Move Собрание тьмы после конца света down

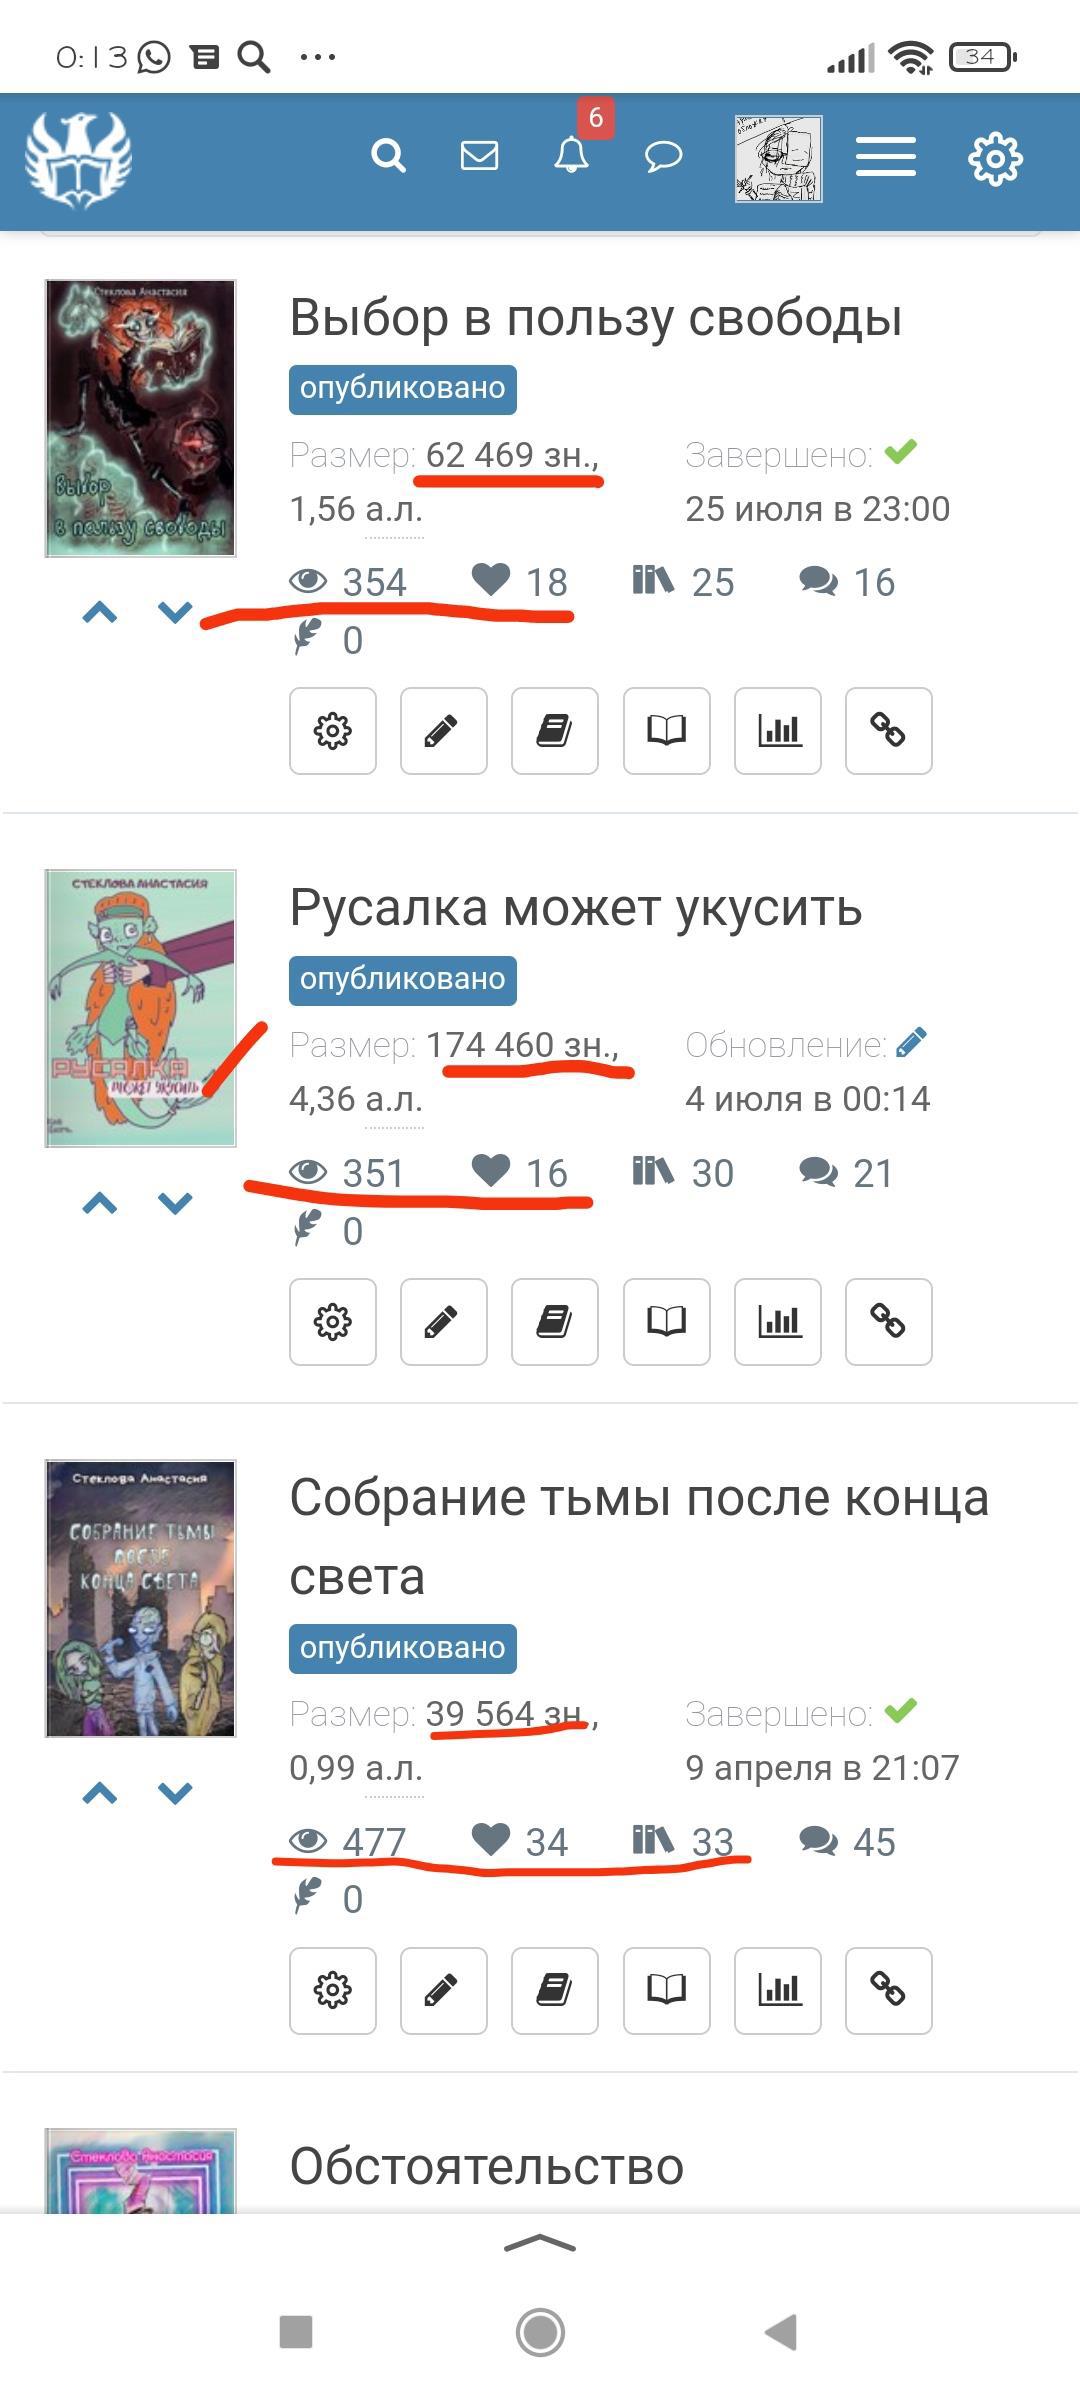coord(175,1793)
